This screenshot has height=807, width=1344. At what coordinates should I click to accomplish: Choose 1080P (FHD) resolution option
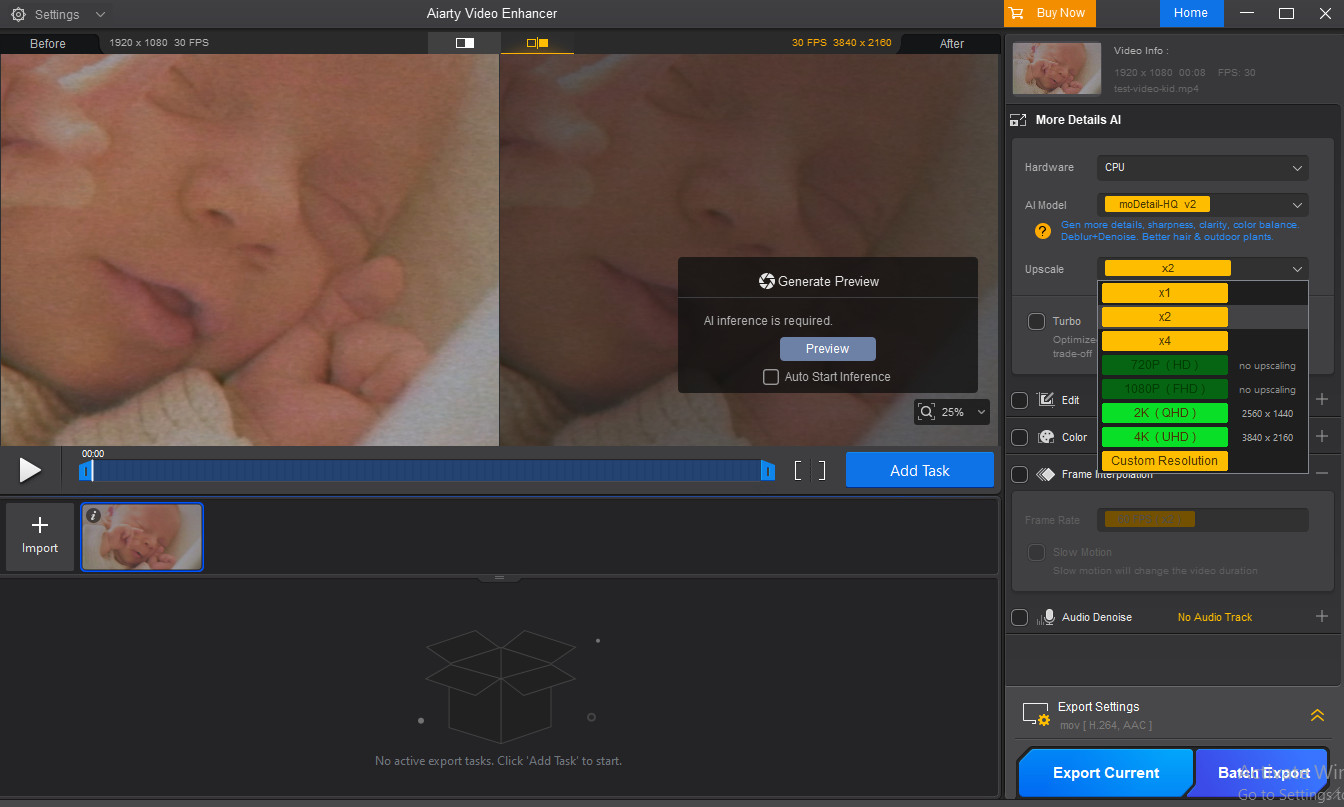[x=1165, y=389]
